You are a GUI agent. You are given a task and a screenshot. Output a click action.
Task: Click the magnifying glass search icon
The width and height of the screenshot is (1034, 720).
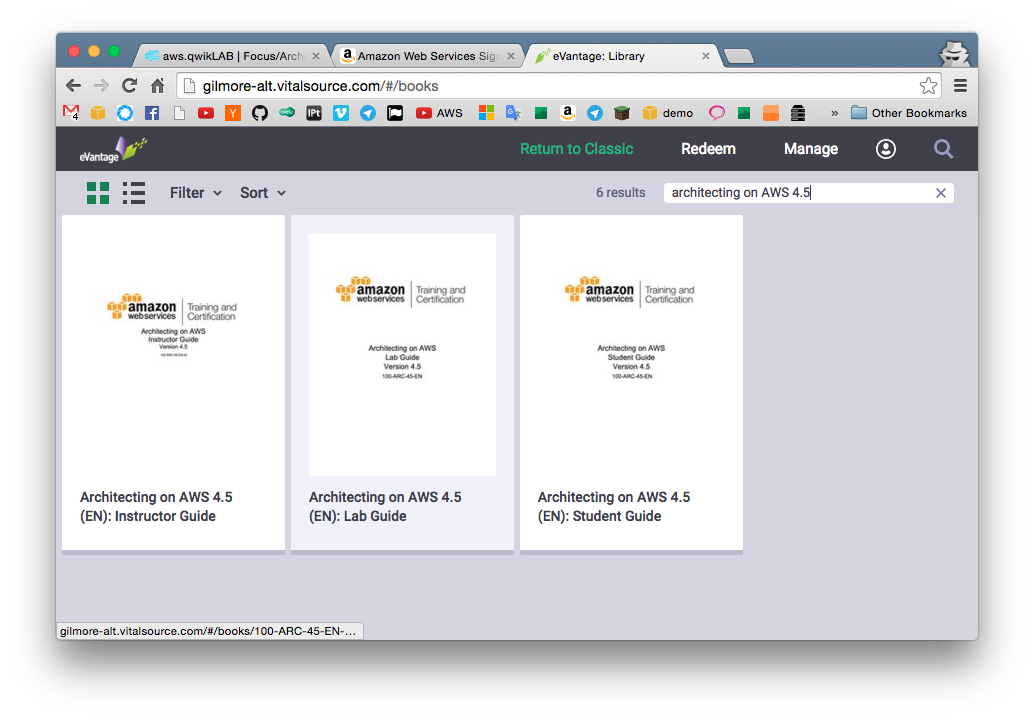tap(944, 149)
